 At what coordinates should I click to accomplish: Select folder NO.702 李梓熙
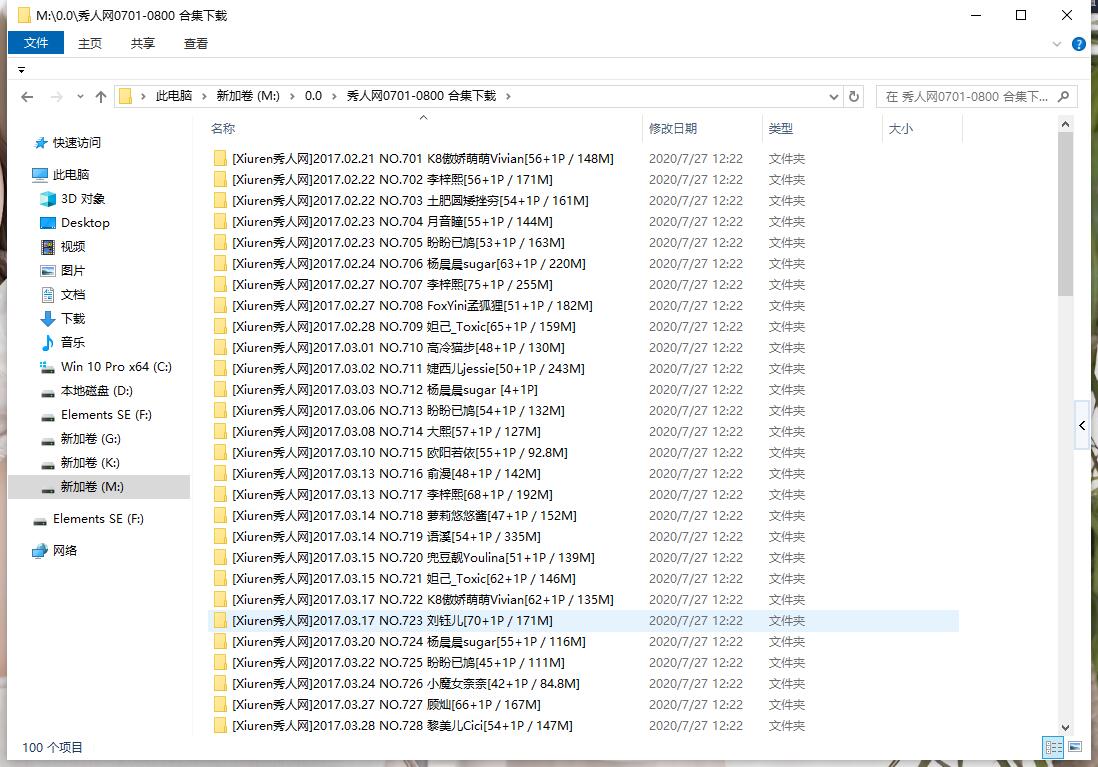(392, 180)
